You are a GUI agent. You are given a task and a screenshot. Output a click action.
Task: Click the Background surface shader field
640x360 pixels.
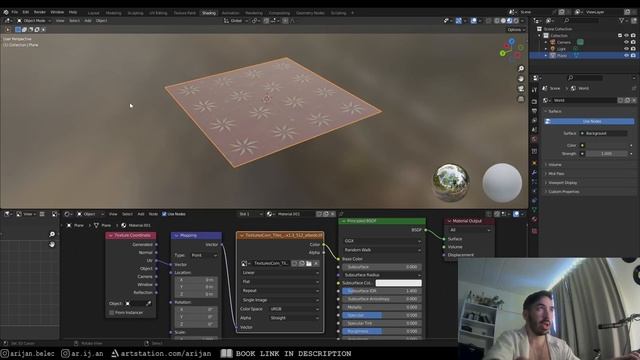(x=604, y=133)
